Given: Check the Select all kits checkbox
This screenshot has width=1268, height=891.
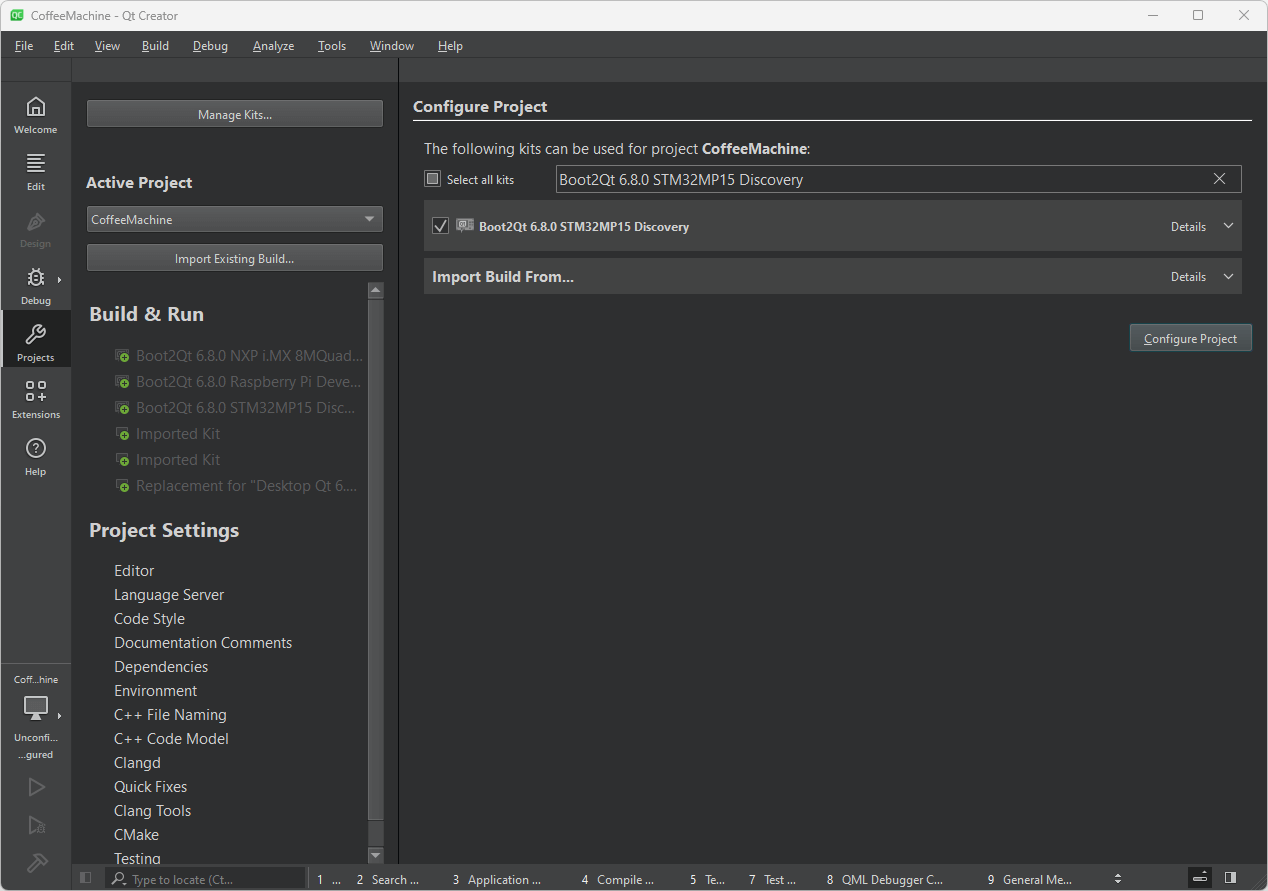Looking at the screenshot, I should pos(433,179).
